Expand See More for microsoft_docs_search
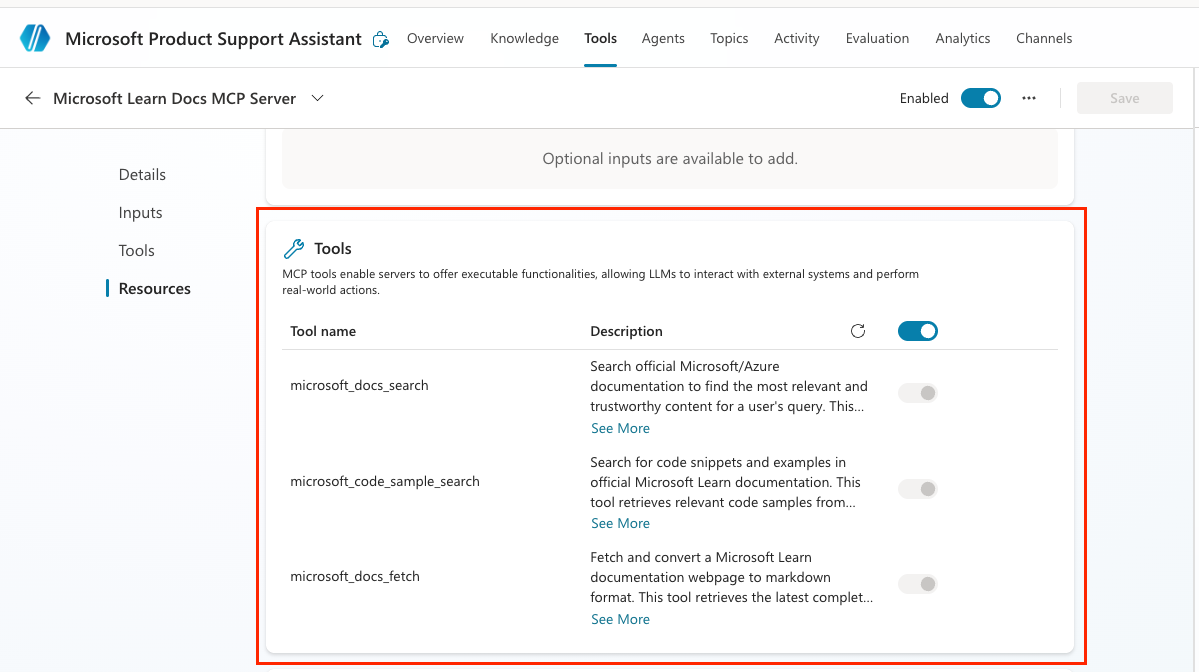The width and height of the screenshot is (1199, 672). click(620, 428)
